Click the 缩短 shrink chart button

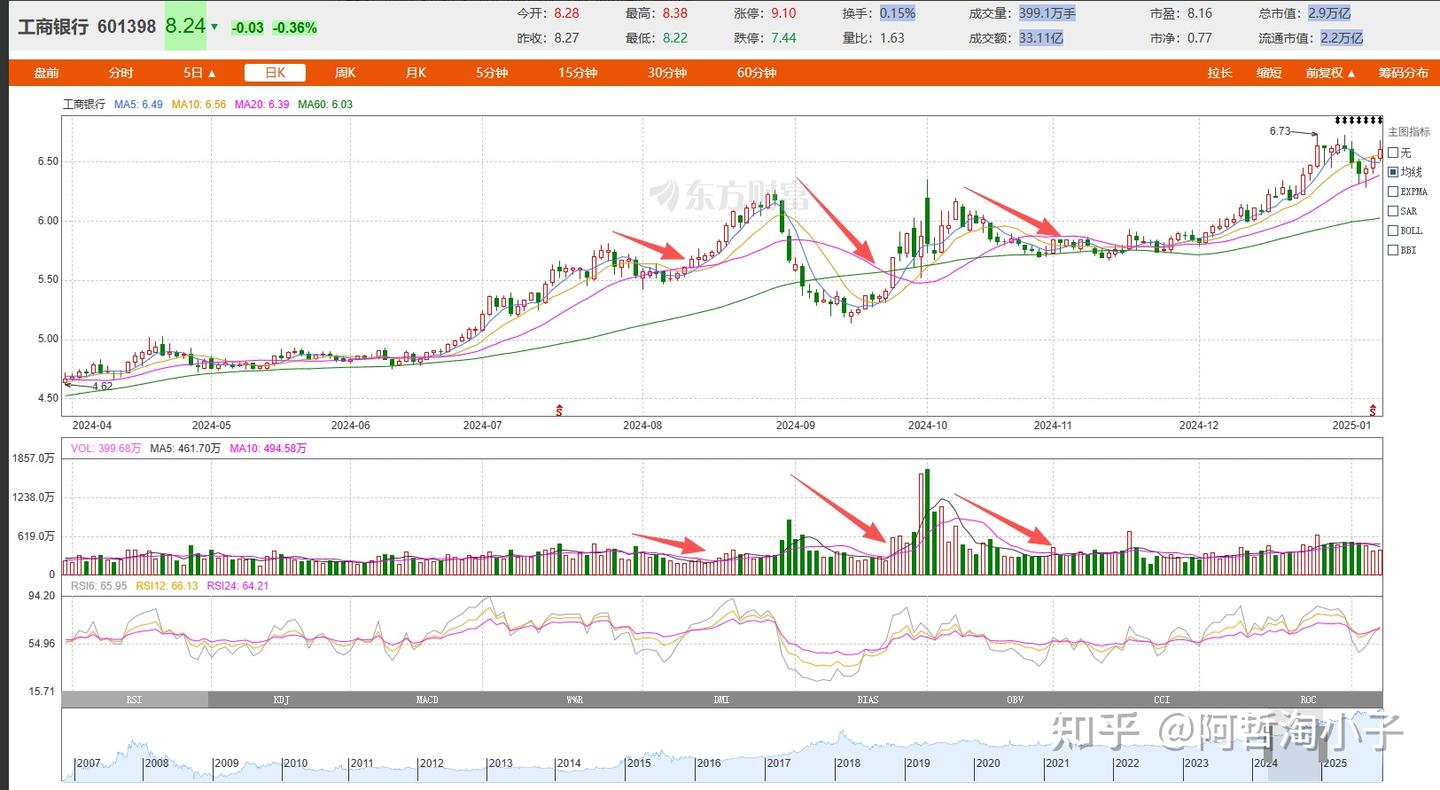1270,73
